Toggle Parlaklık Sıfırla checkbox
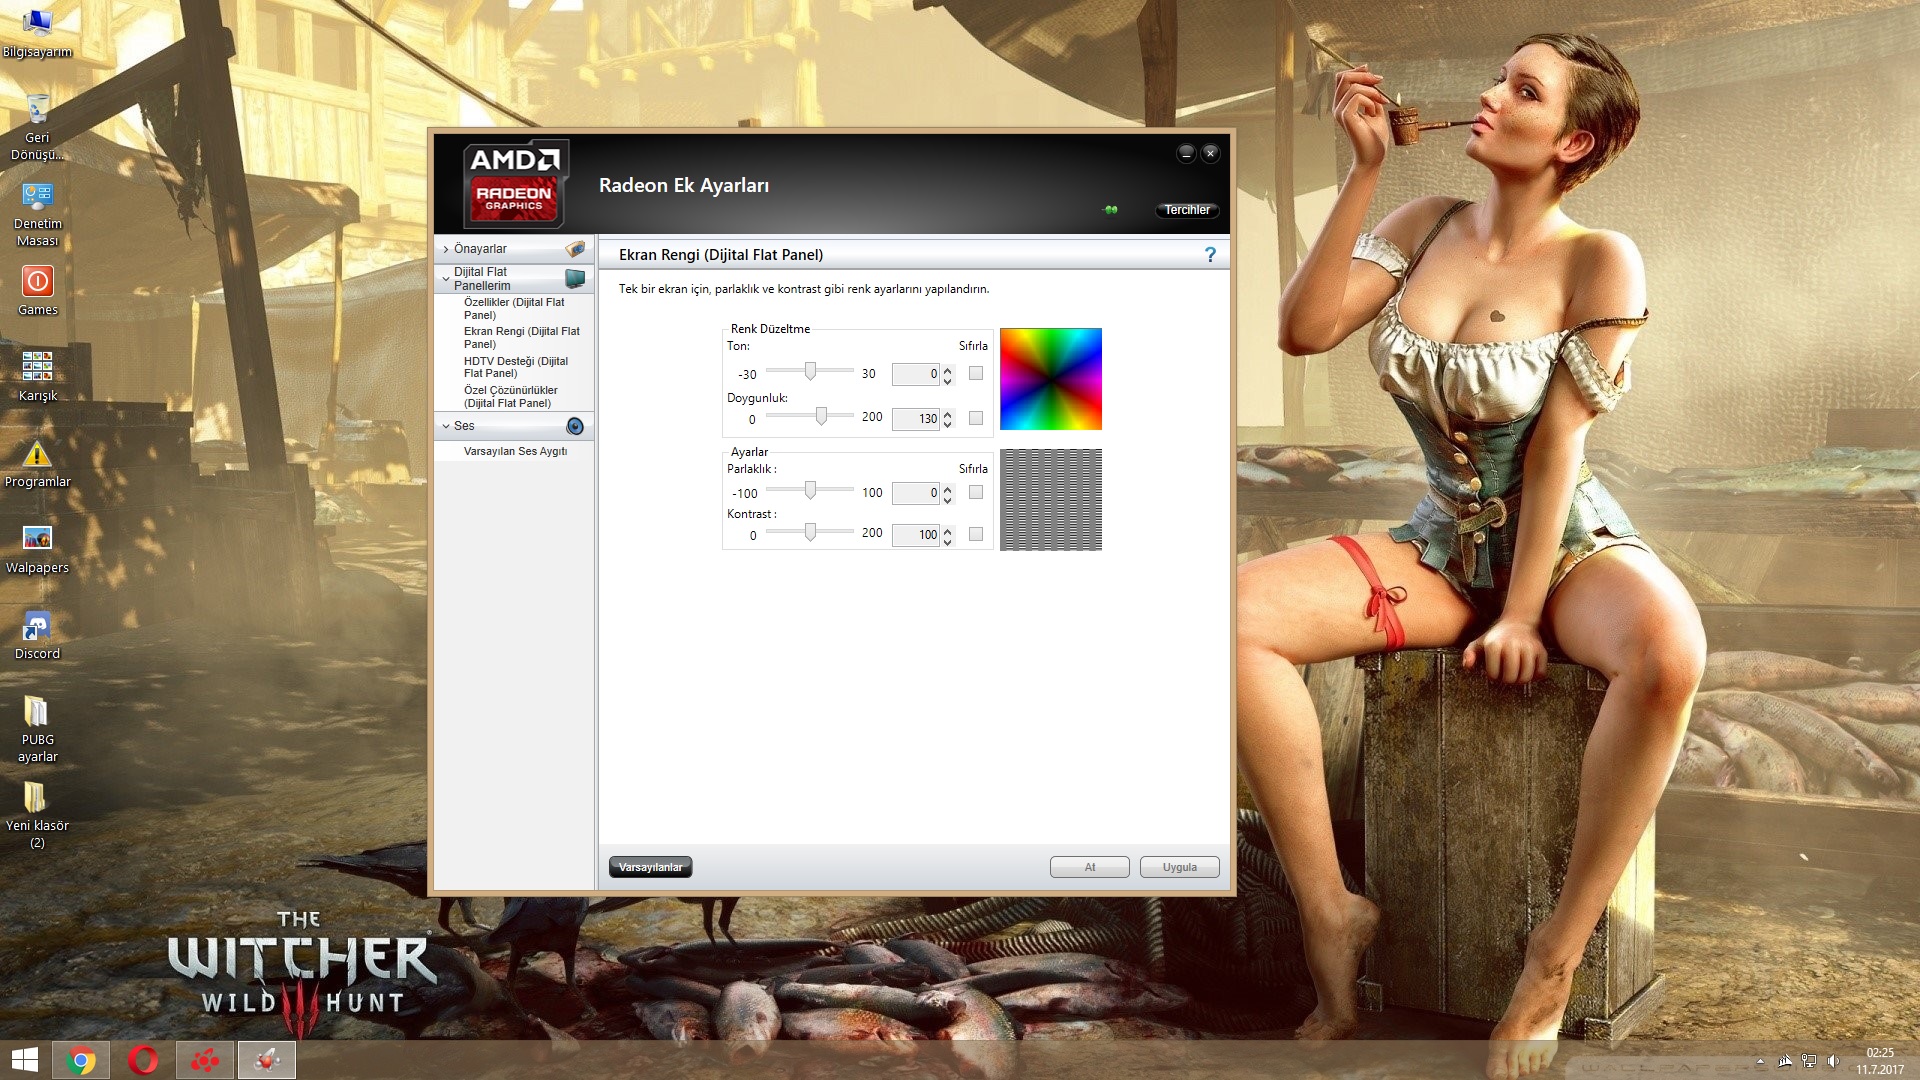This screenshot has width=1920, height=1080. coord(973,491)
